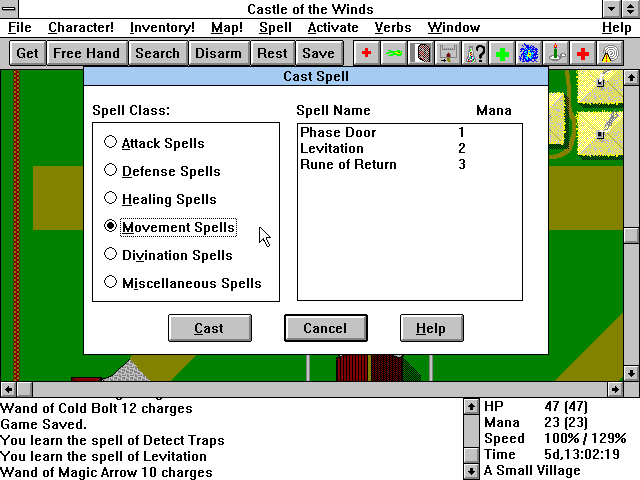Select Rune of Return in spell list
This screenshot has width=640, height=480.
[x=409, y=164]
